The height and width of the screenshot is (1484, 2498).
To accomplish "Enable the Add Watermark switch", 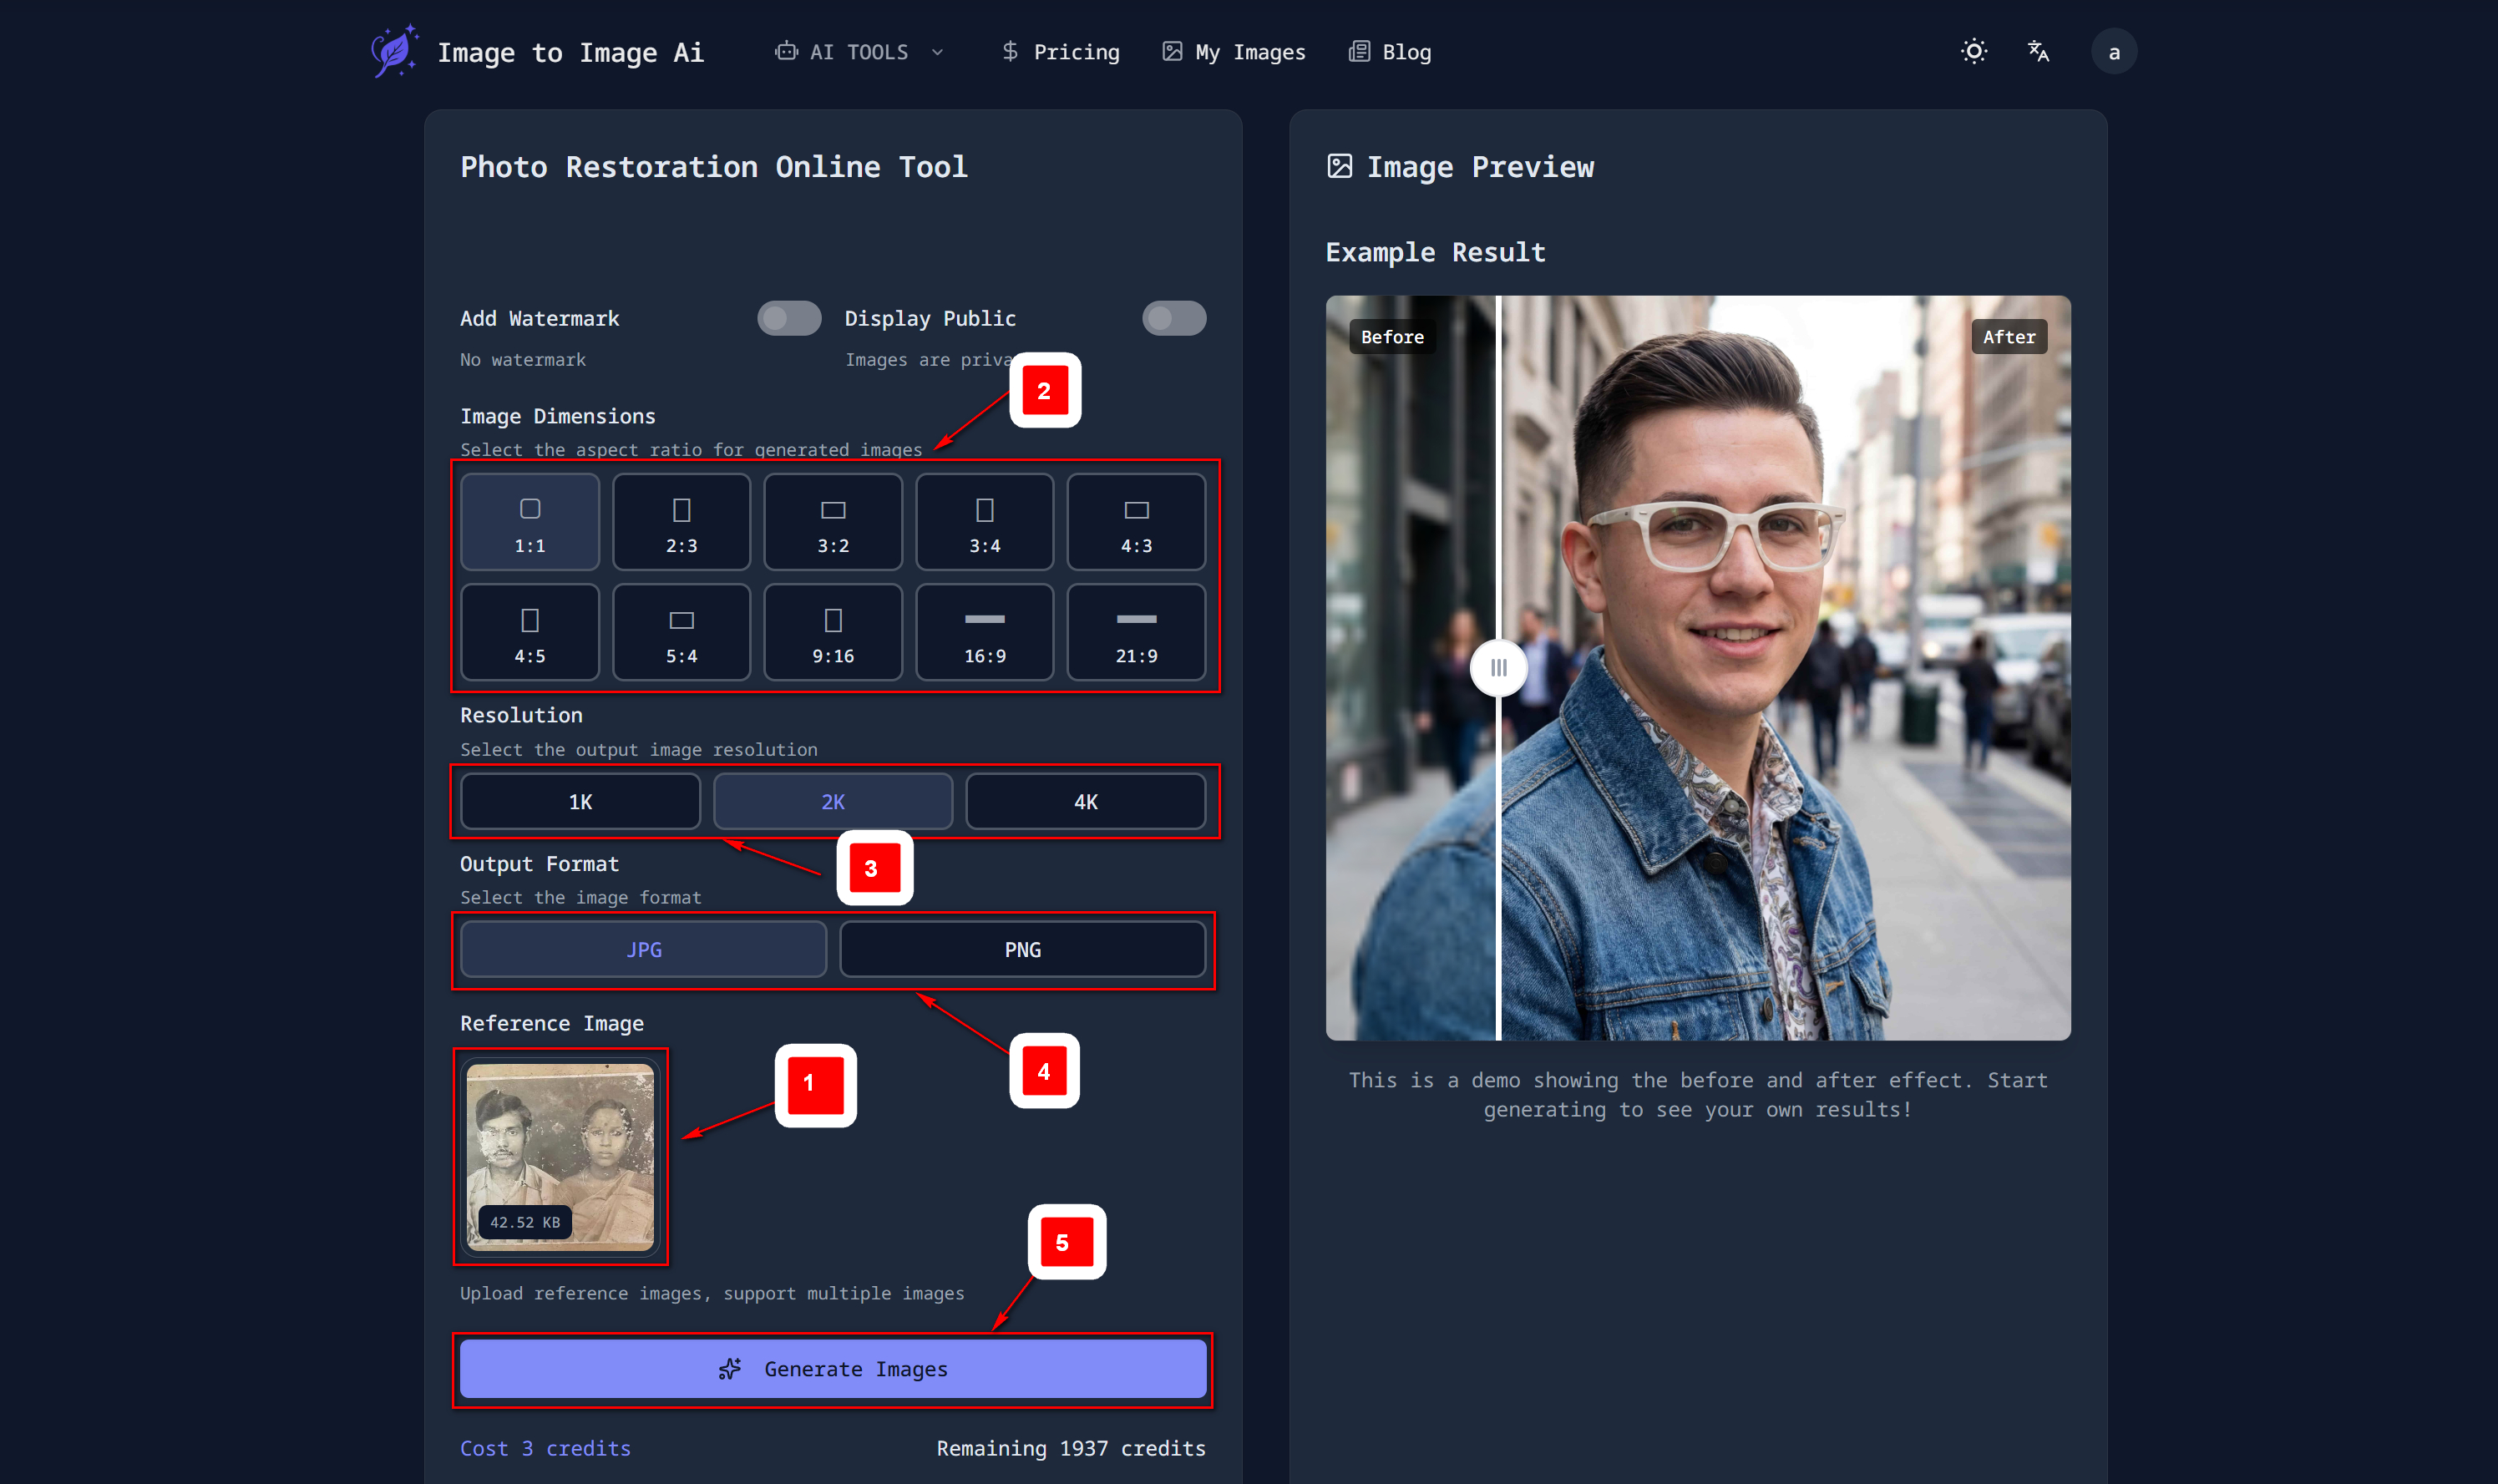I will tap(788, 319).
